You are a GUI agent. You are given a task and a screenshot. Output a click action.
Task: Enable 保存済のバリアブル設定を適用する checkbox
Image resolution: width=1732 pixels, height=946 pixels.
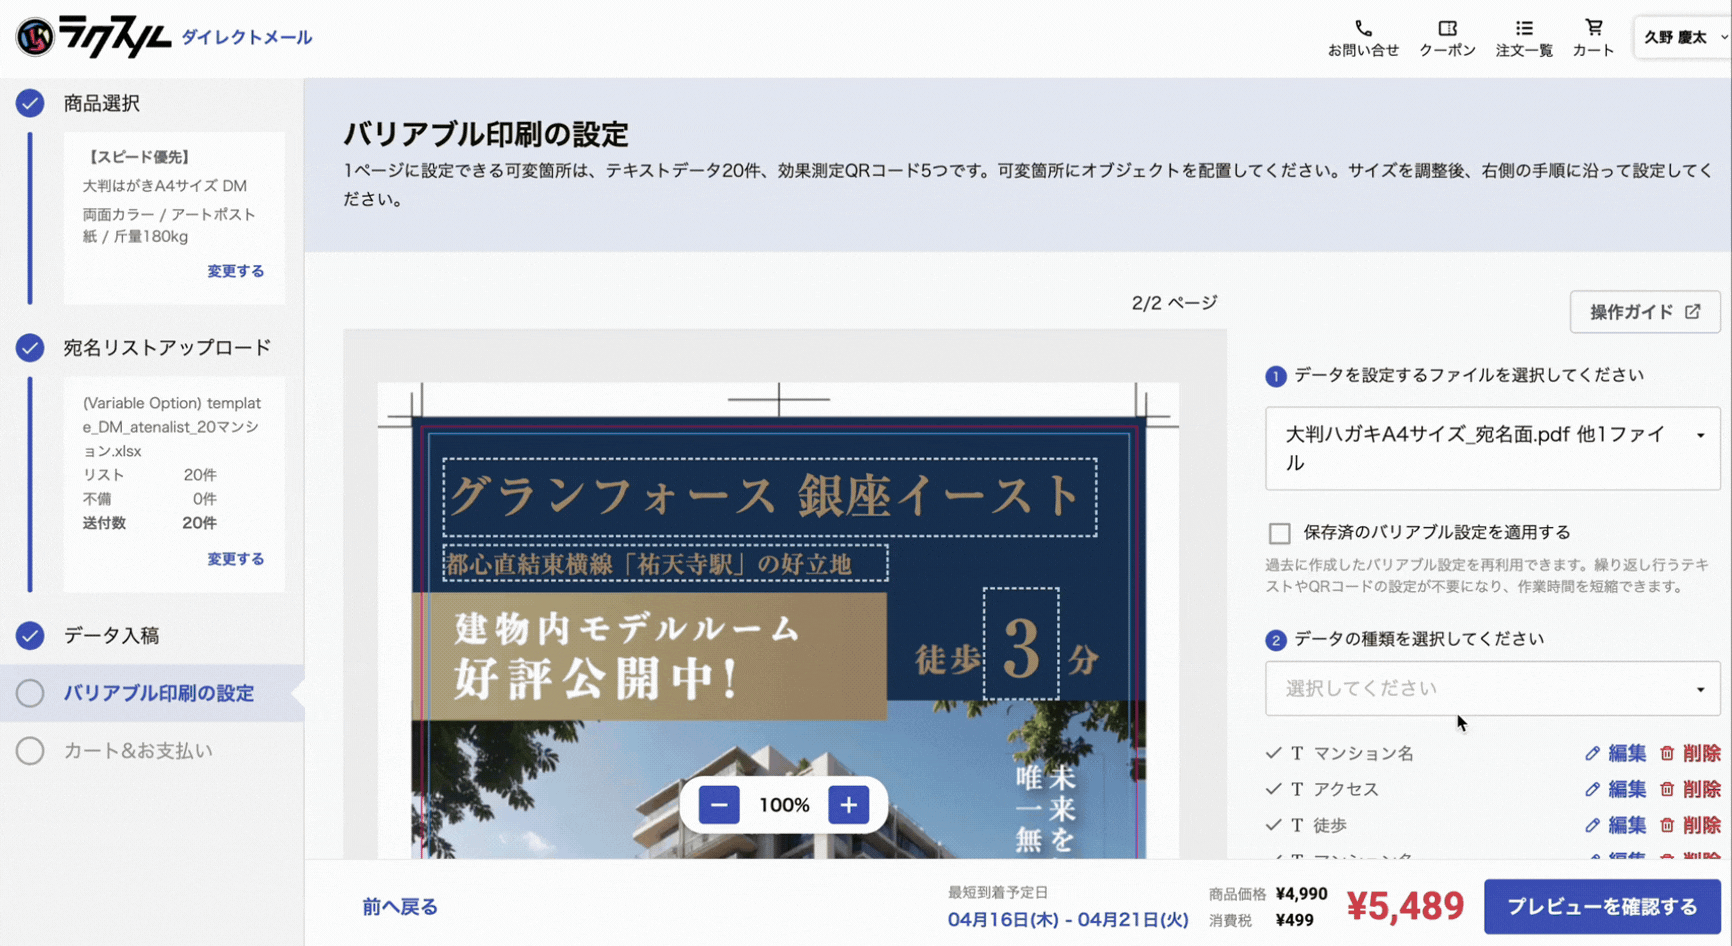[x=1279, y=533]
